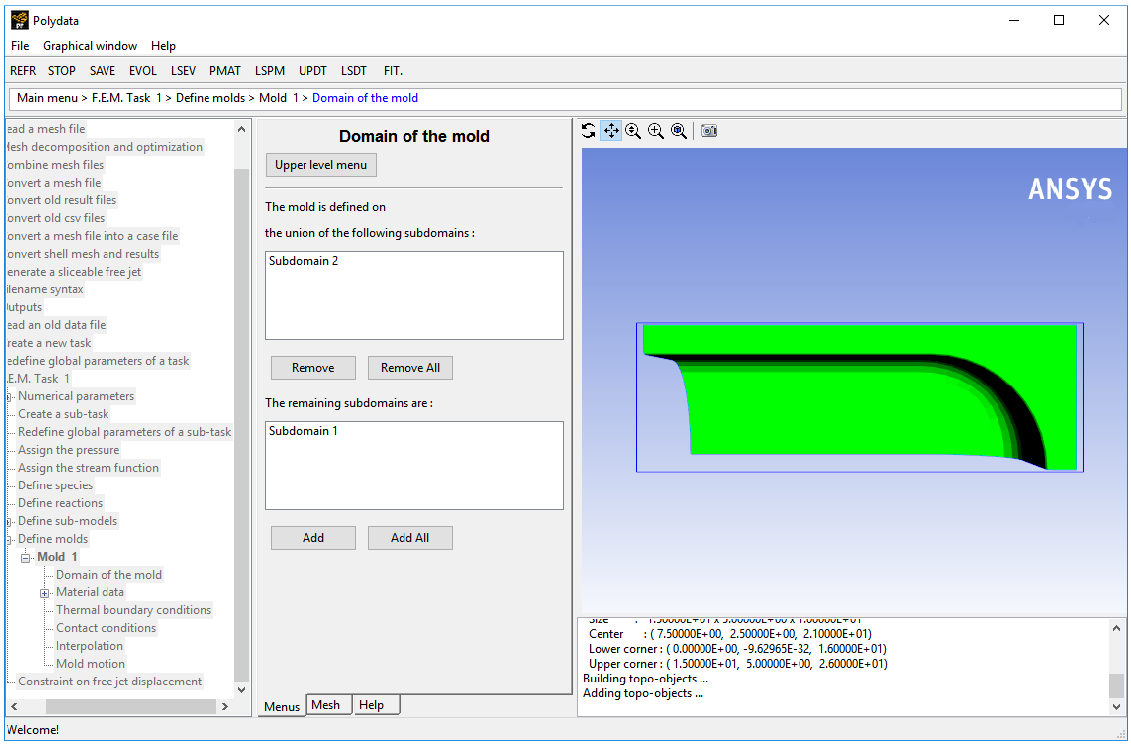Select the pan view tool
The height and width of the screenshot is (744, 1131).
(611, 130)
